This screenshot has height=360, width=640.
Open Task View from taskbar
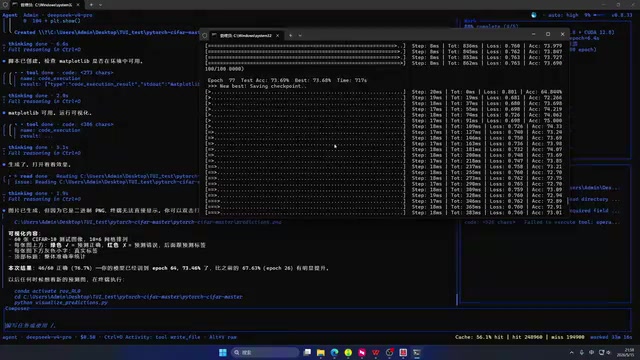point(307,352)
